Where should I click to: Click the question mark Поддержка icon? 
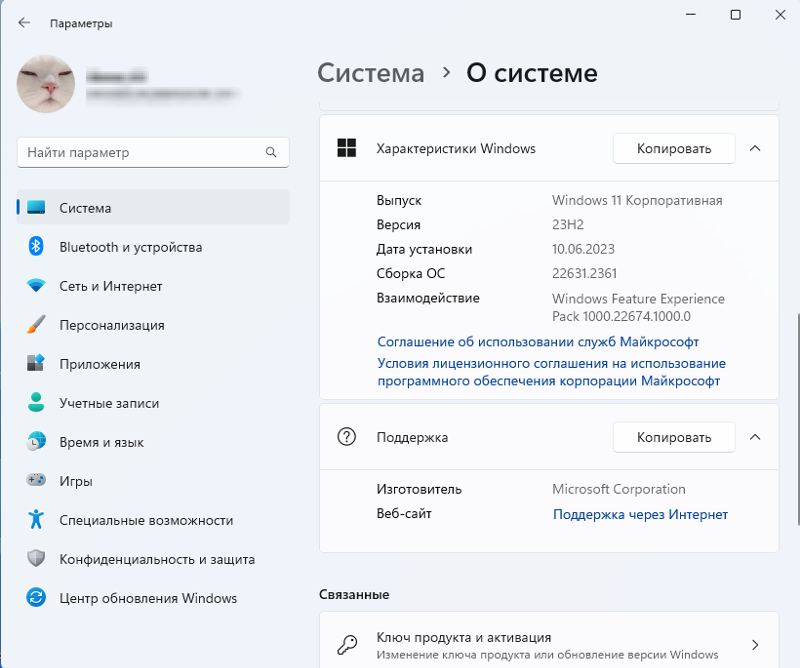click(347, 437)
